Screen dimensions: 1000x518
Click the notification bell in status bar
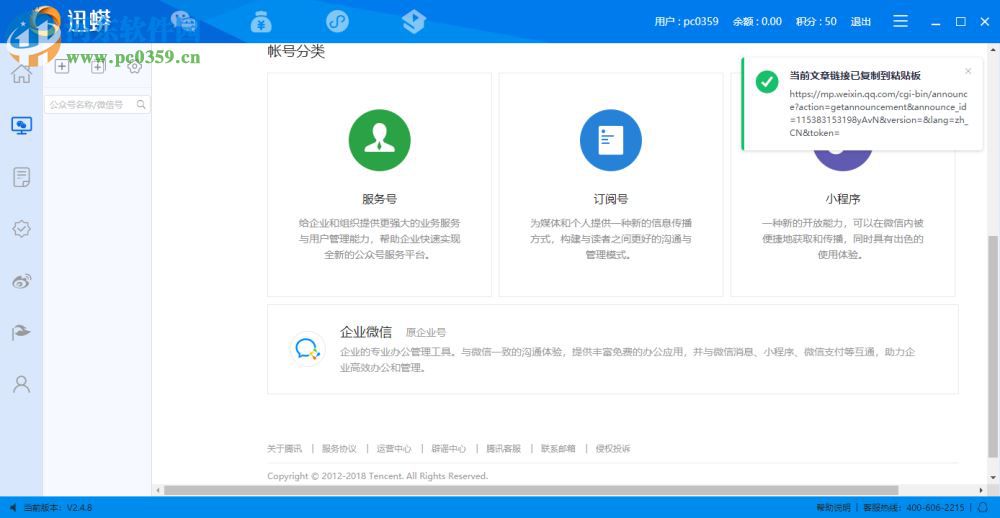coord(982,508)
